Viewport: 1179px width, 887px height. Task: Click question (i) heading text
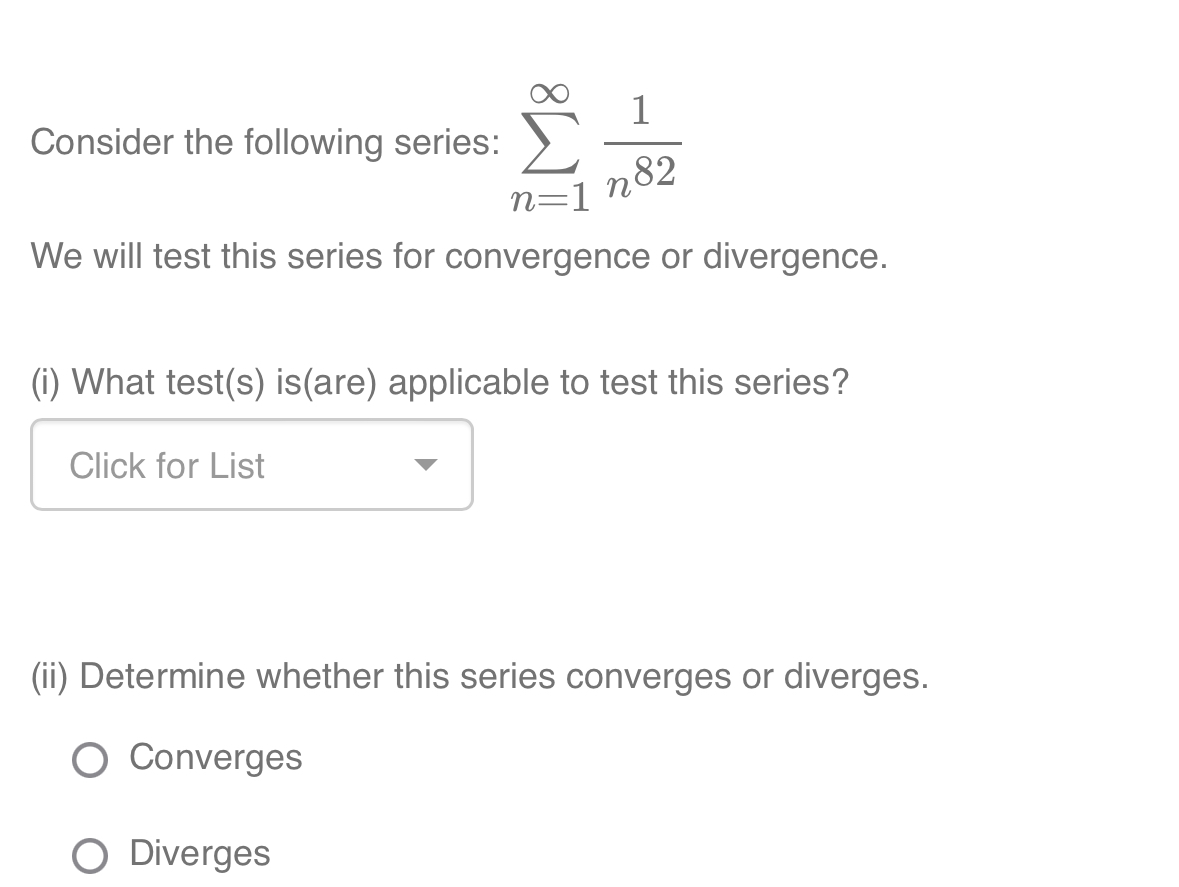coord(440,382)
